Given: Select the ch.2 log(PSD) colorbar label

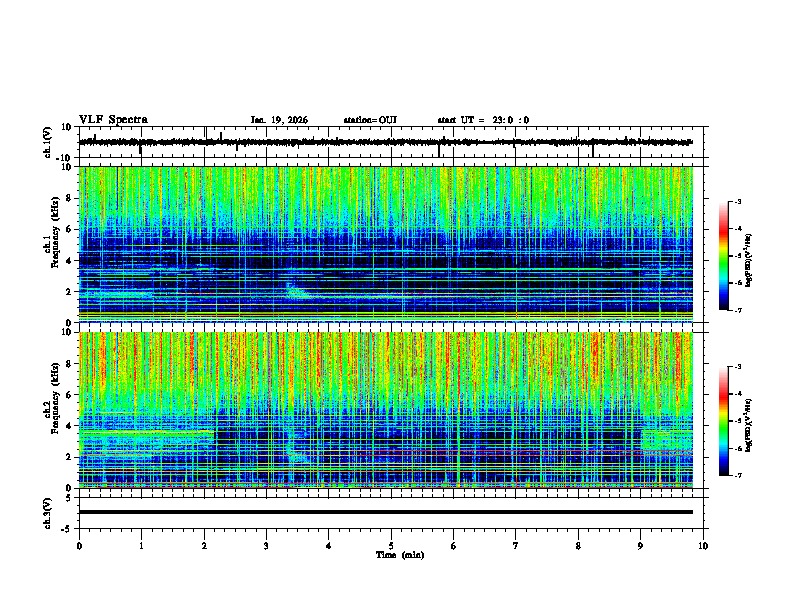Looking at the screenshot, I should point(749,425).
